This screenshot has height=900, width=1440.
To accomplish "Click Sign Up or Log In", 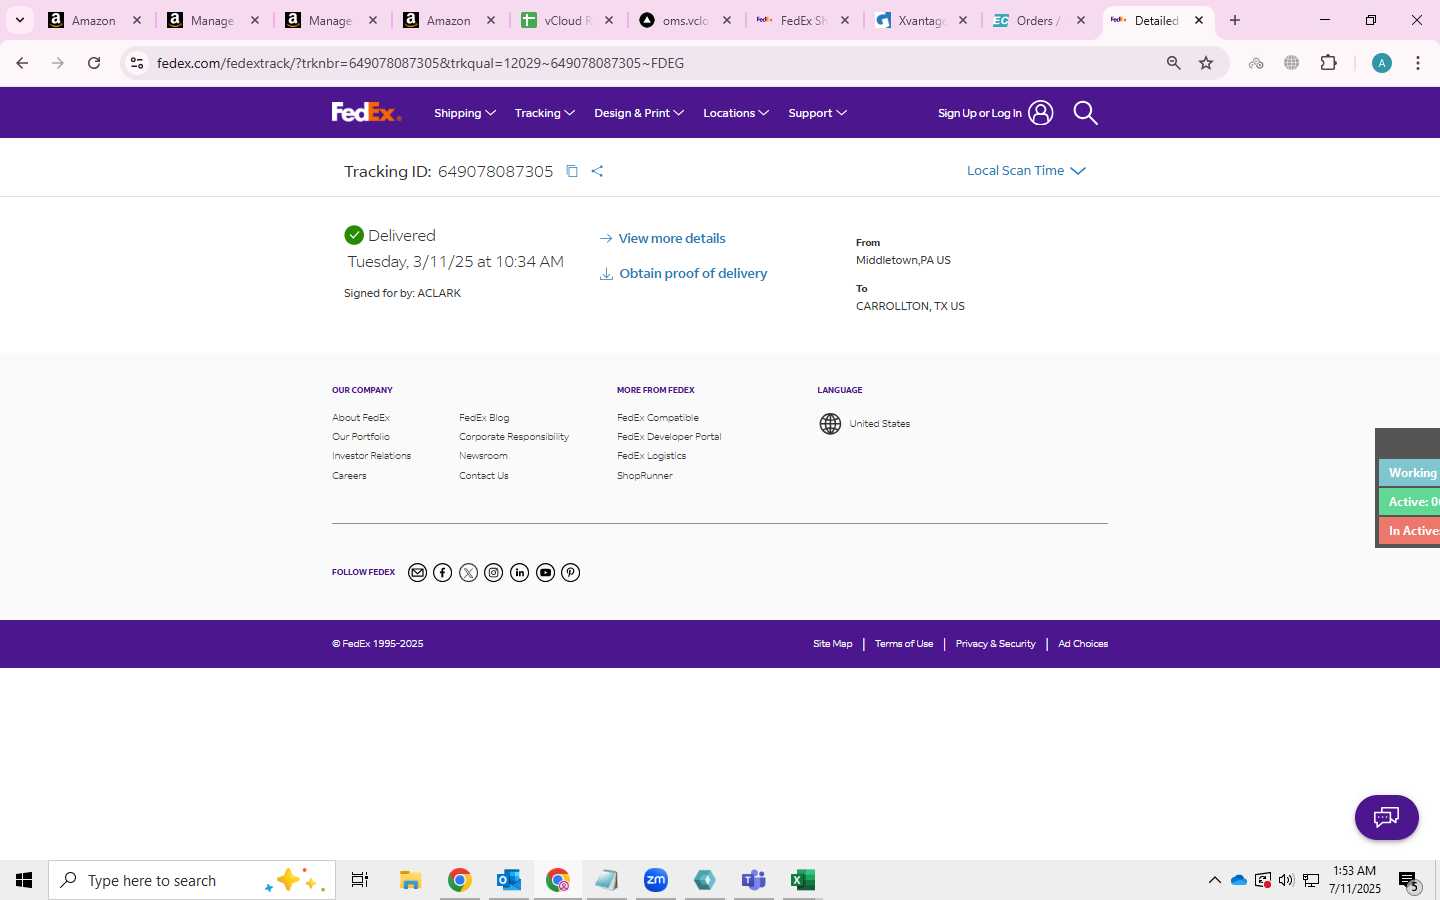I will click(980, 113).
